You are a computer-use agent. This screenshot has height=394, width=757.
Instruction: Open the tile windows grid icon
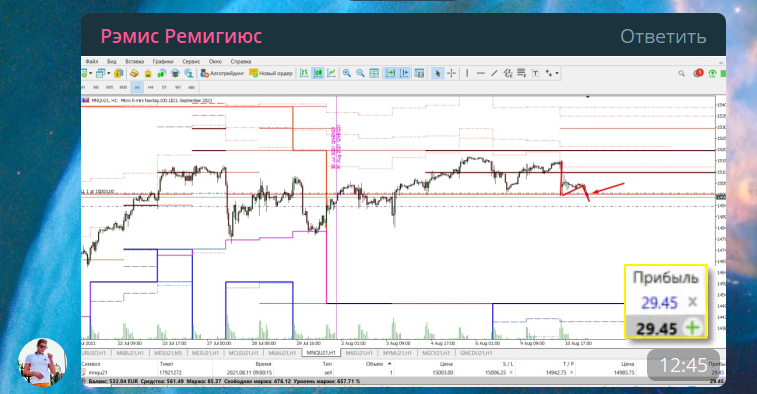[x=374, y=73]
